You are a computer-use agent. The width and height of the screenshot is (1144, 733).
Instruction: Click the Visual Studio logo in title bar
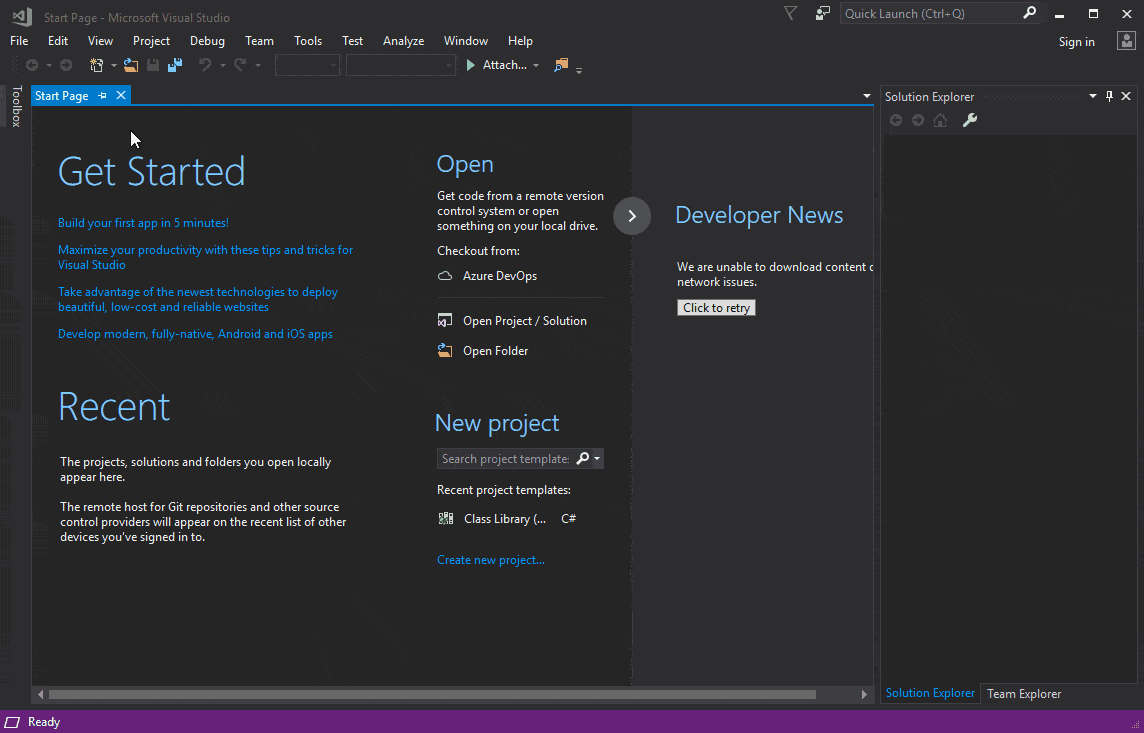[x=22, y=16]
